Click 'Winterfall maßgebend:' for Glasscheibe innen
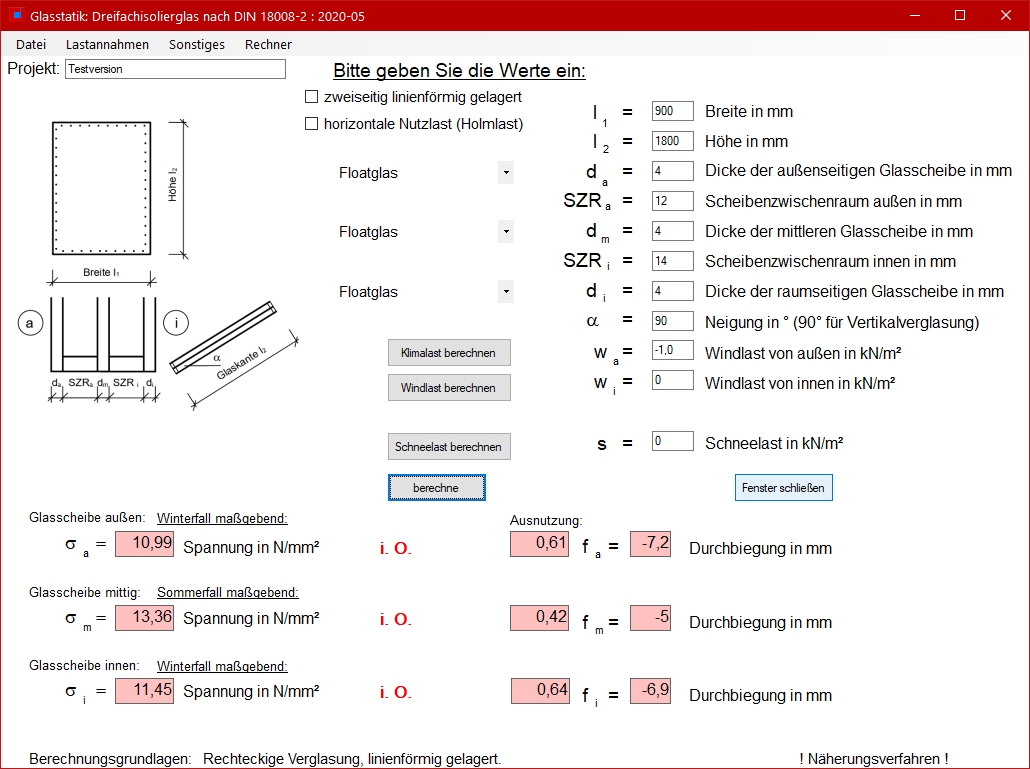1030x769 pixels. click(x=222, y=666)
